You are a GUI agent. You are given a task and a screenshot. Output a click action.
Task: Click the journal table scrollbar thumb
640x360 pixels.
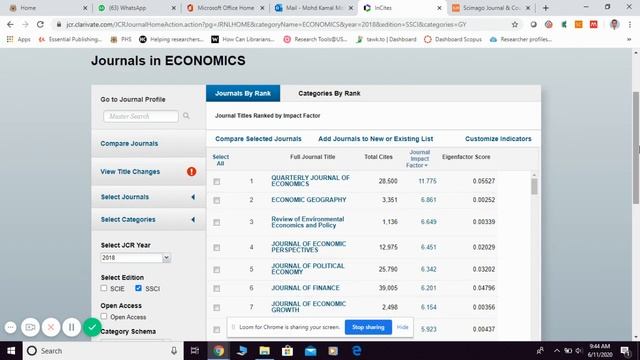(x=534, y=187)
